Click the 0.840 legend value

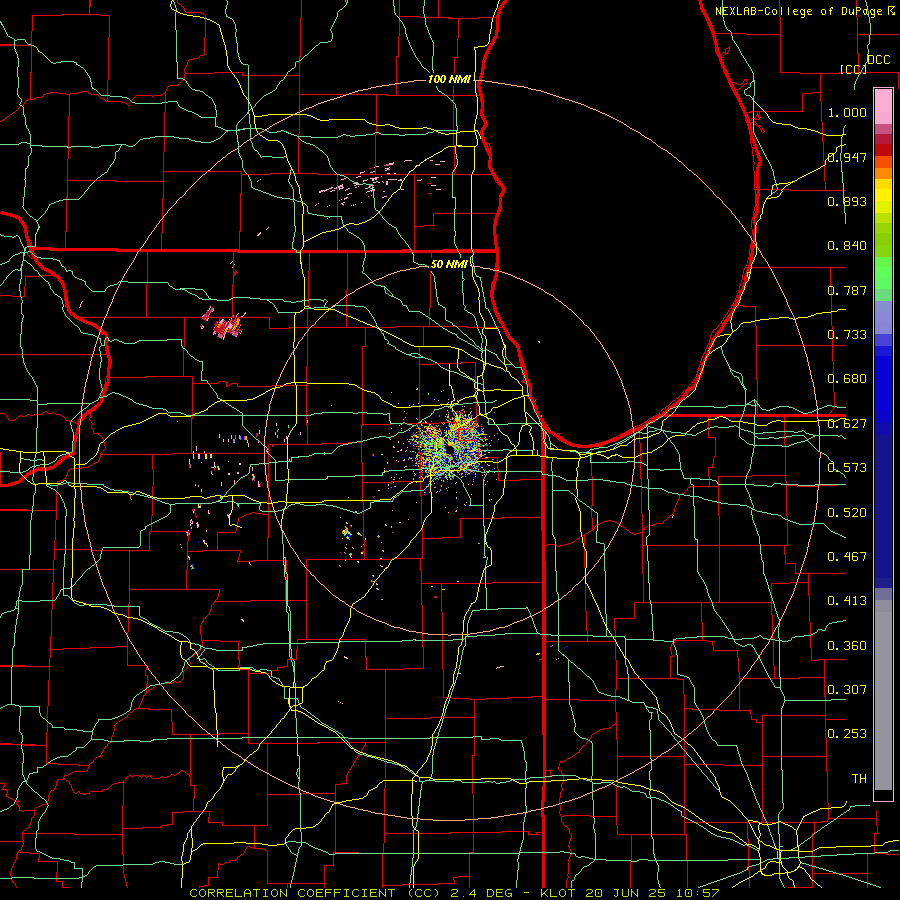(847, 246)
